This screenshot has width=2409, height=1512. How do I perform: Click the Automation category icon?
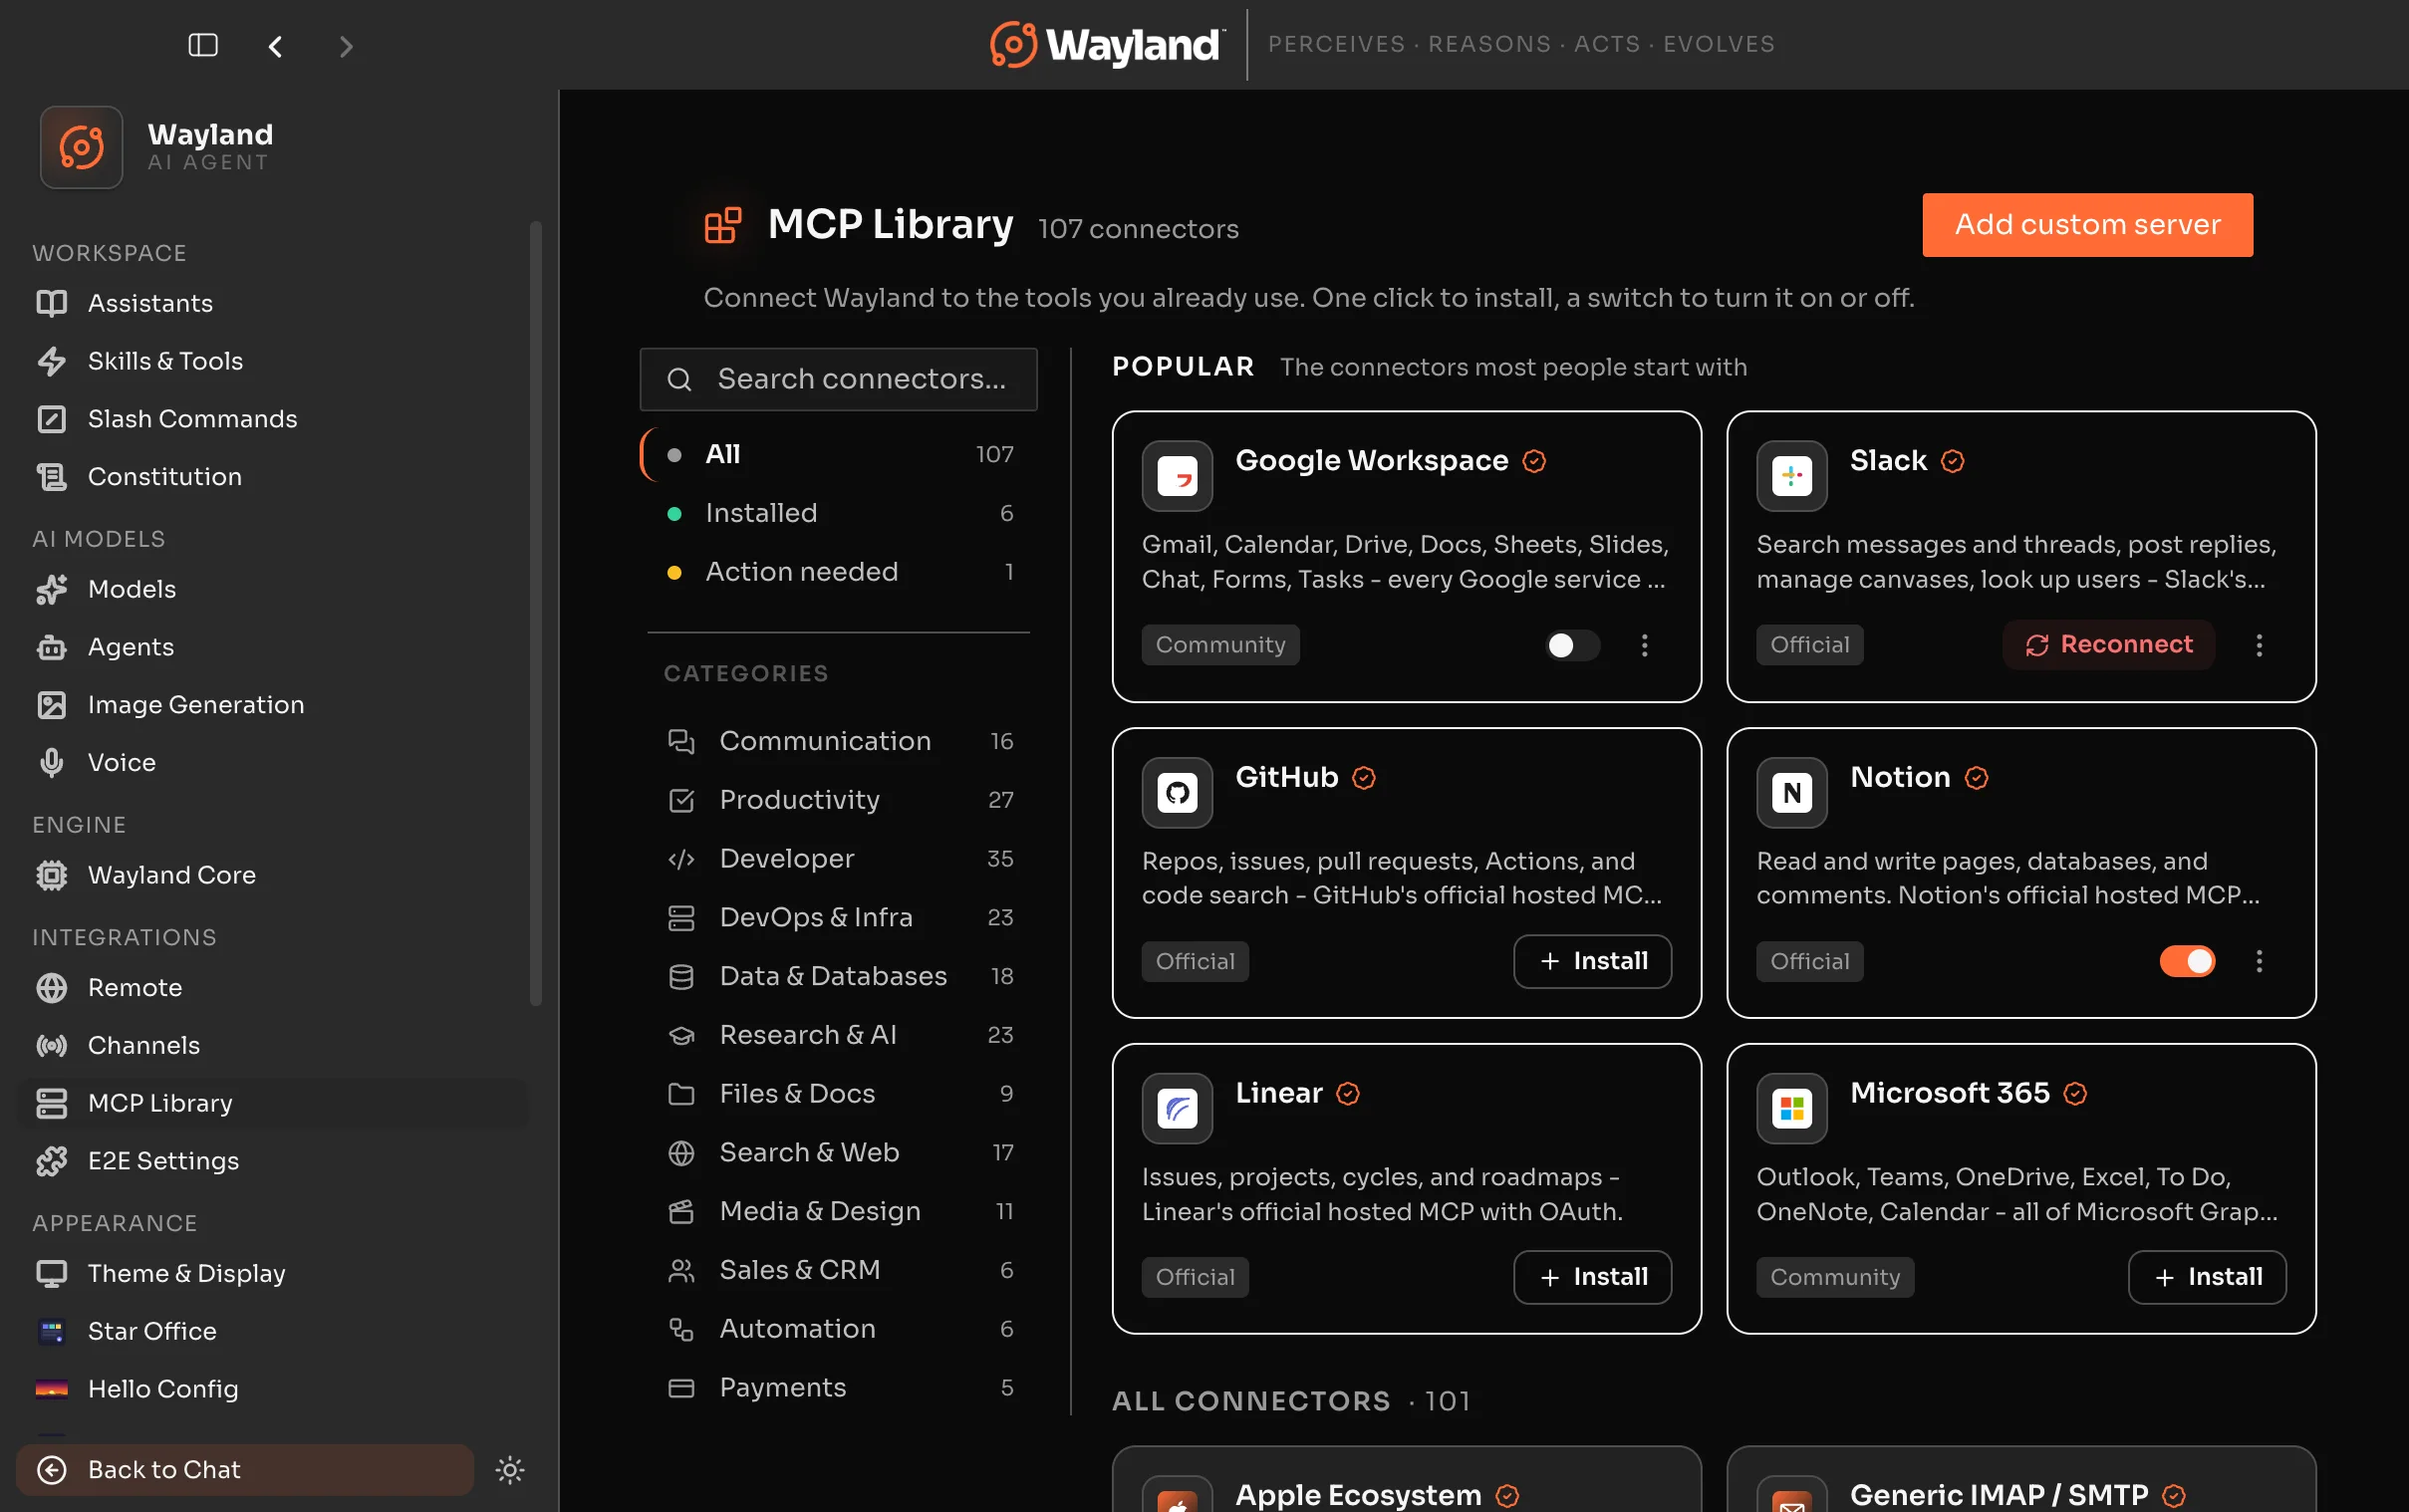point(681,1329)
